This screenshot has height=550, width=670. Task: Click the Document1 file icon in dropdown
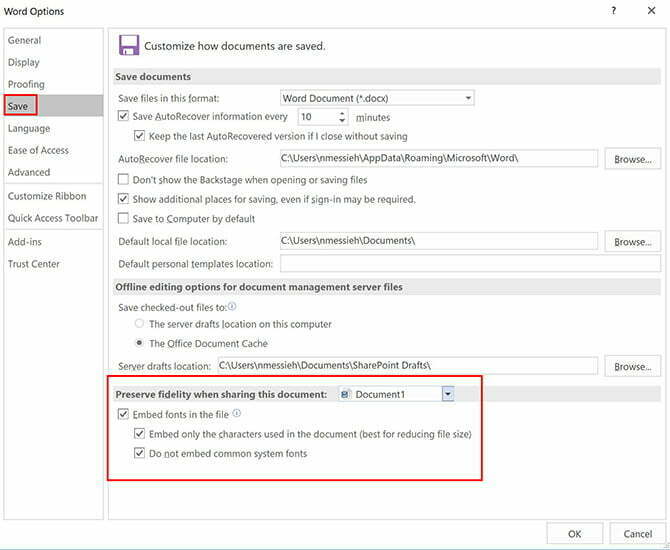[x=345, y=394]
